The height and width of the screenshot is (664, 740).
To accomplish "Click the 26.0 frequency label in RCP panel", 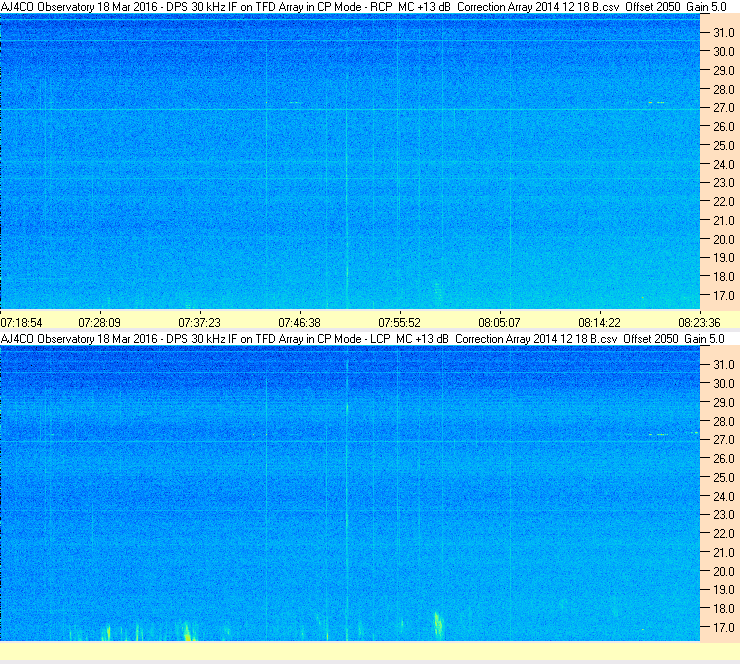I will pyautogui.click(x=724, y=127).
